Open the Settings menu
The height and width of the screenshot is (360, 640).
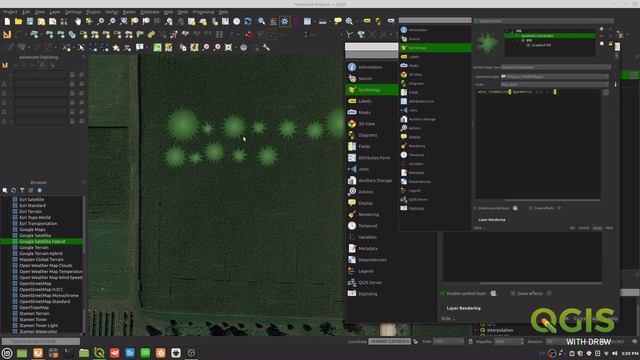pyautogui.click(x=73, y=12)
